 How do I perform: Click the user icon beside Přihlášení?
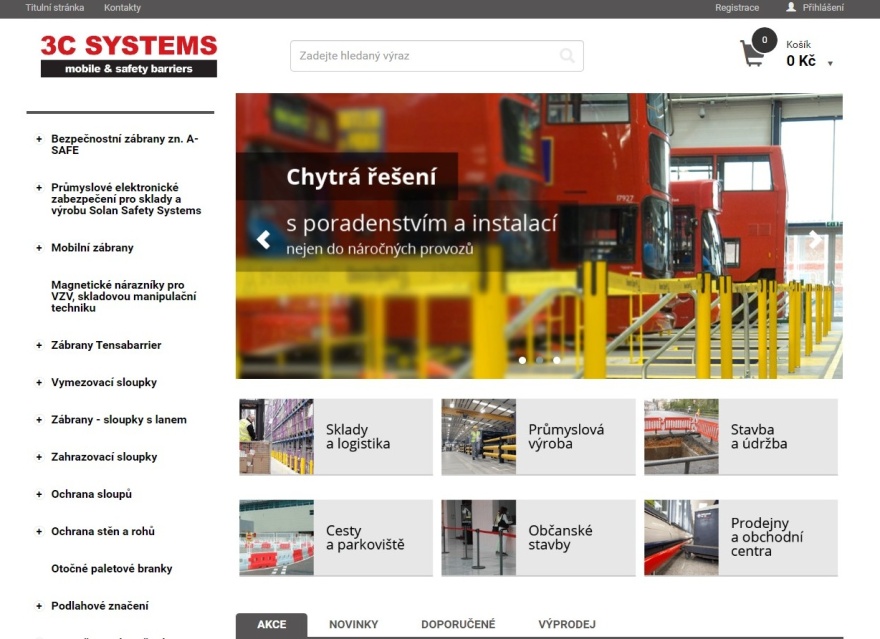click(791, 7)
